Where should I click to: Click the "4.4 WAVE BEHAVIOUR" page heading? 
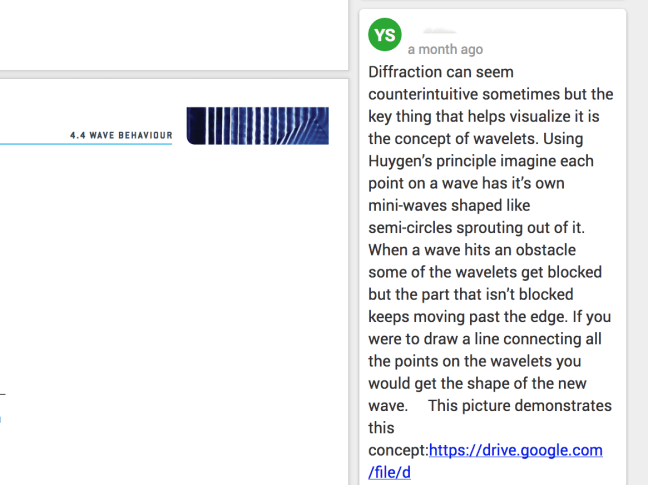[x=121, y=134]
